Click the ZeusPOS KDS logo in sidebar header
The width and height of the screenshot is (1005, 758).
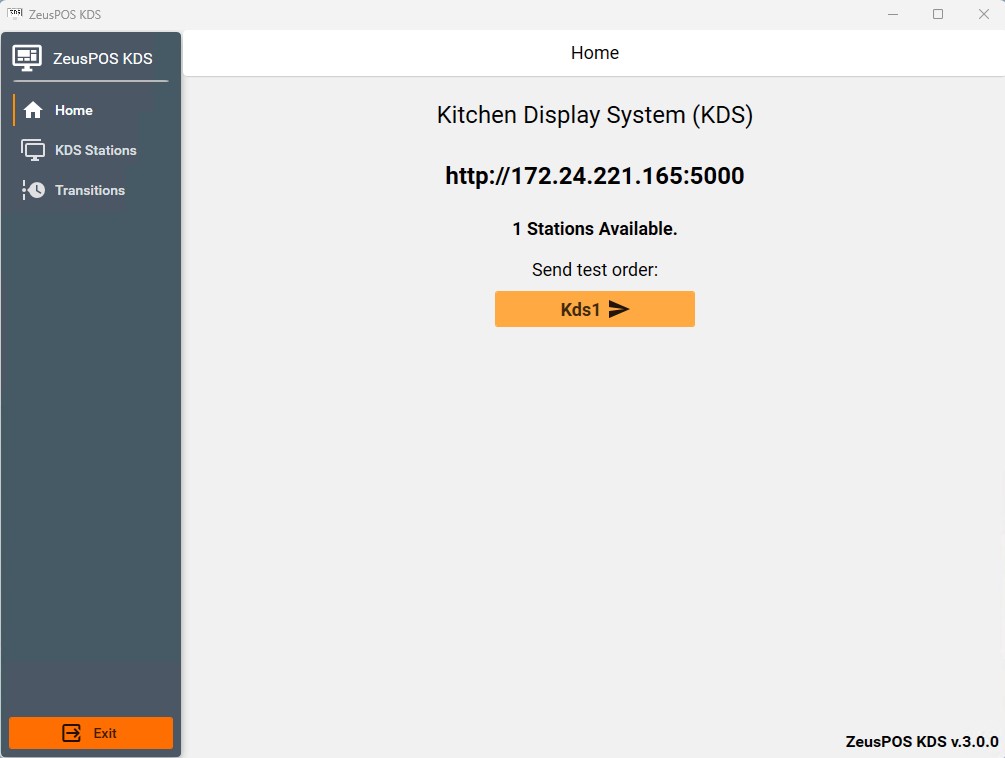tap(27, 58)
